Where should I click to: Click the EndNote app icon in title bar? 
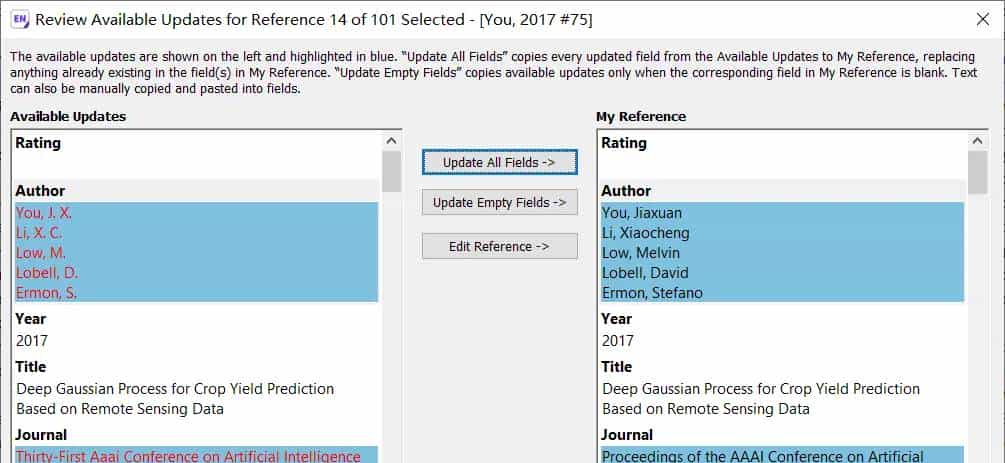(x=19, y=19)
